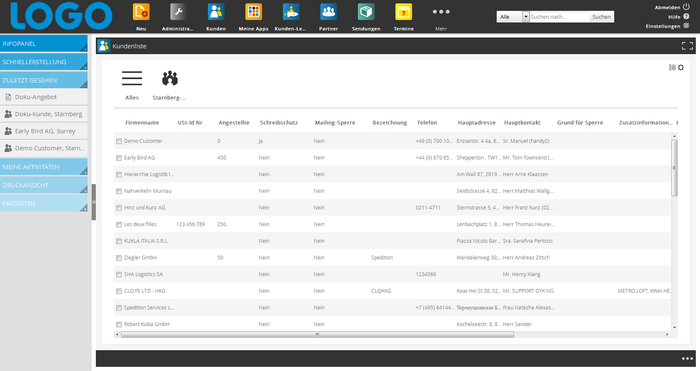Sort by Mailing-Sperre column header
Screen dimensions: 700x371
coord(335,122)
